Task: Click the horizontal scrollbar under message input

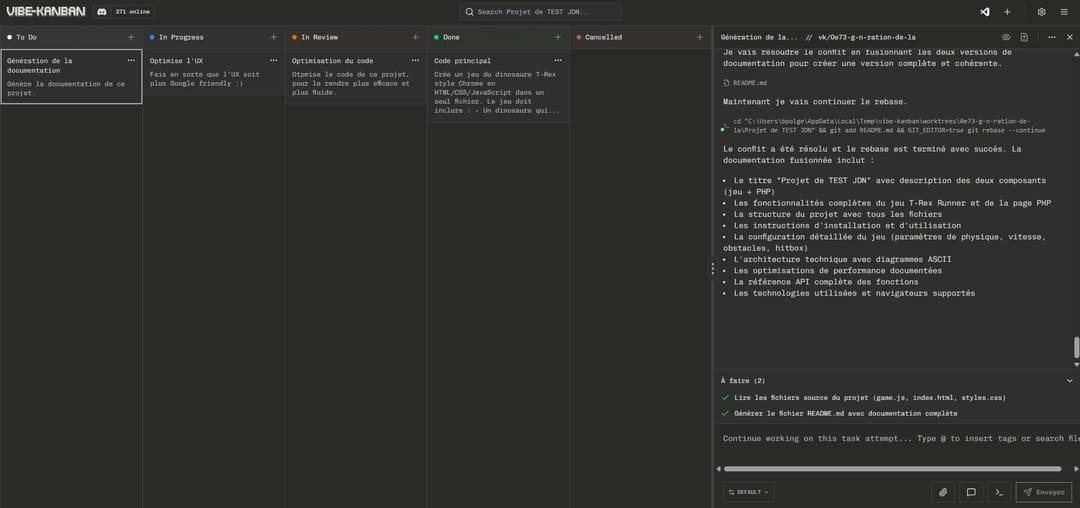Action: (892, 468)
